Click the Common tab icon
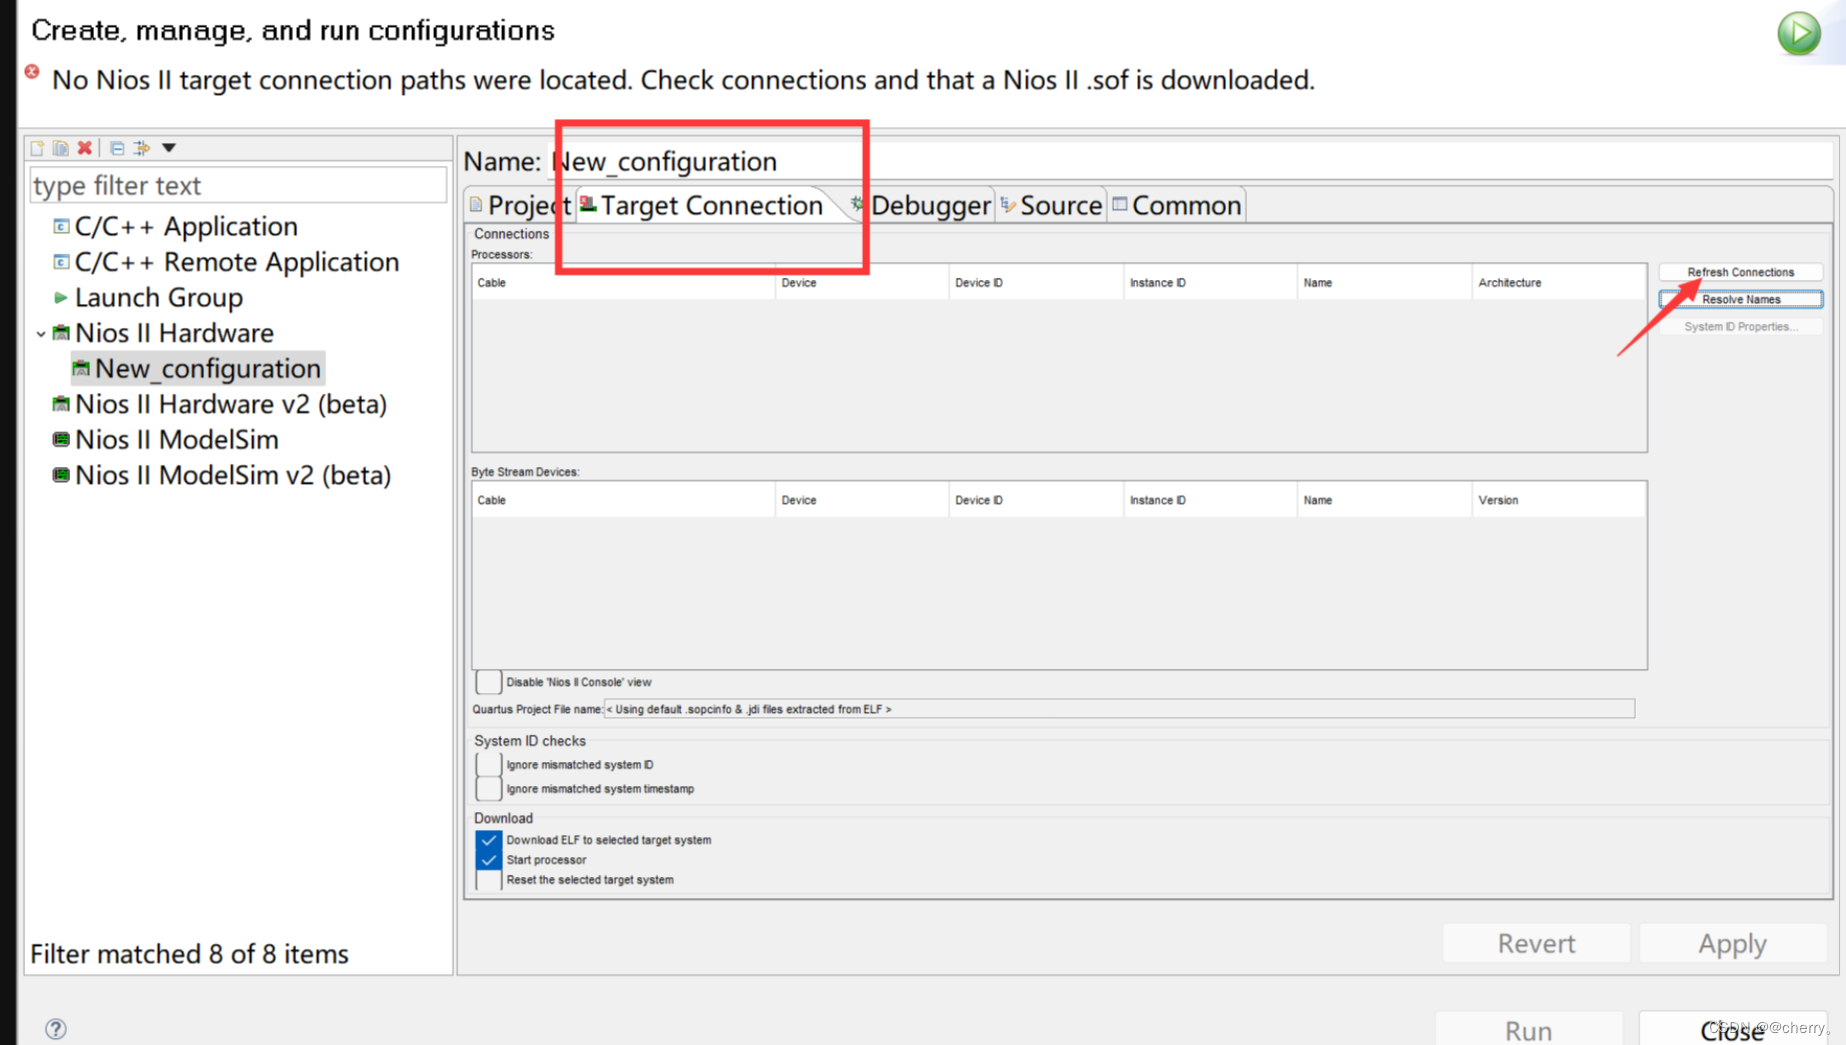 pos(1120,204)
